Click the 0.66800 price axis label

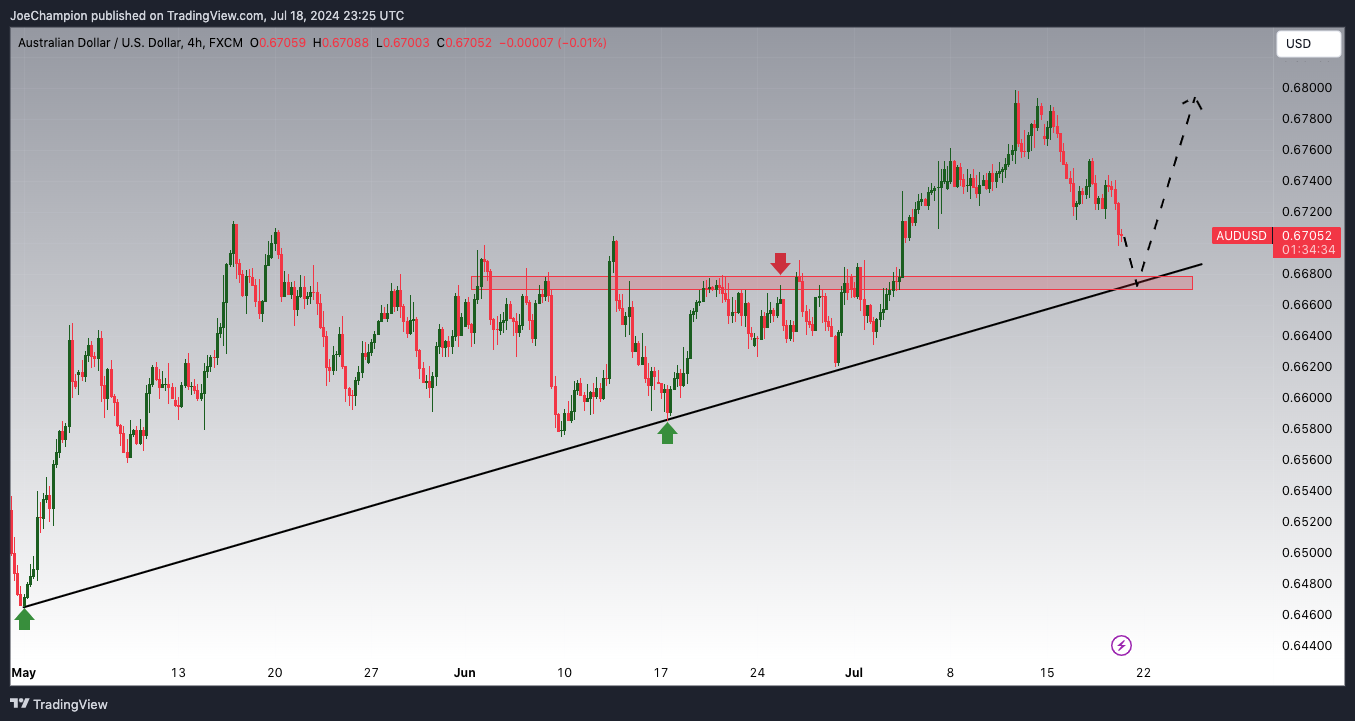(x=1306, y=274)
